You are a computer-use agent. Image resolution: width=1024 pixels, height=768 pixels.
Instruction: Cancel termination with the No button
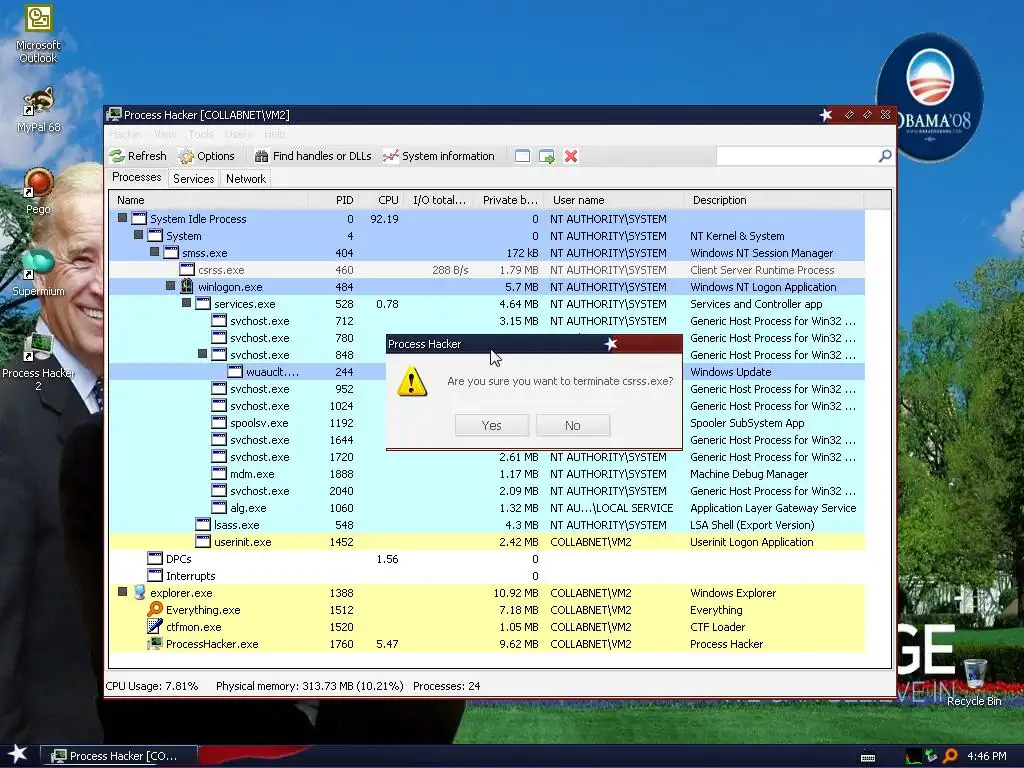pos(573,425)
